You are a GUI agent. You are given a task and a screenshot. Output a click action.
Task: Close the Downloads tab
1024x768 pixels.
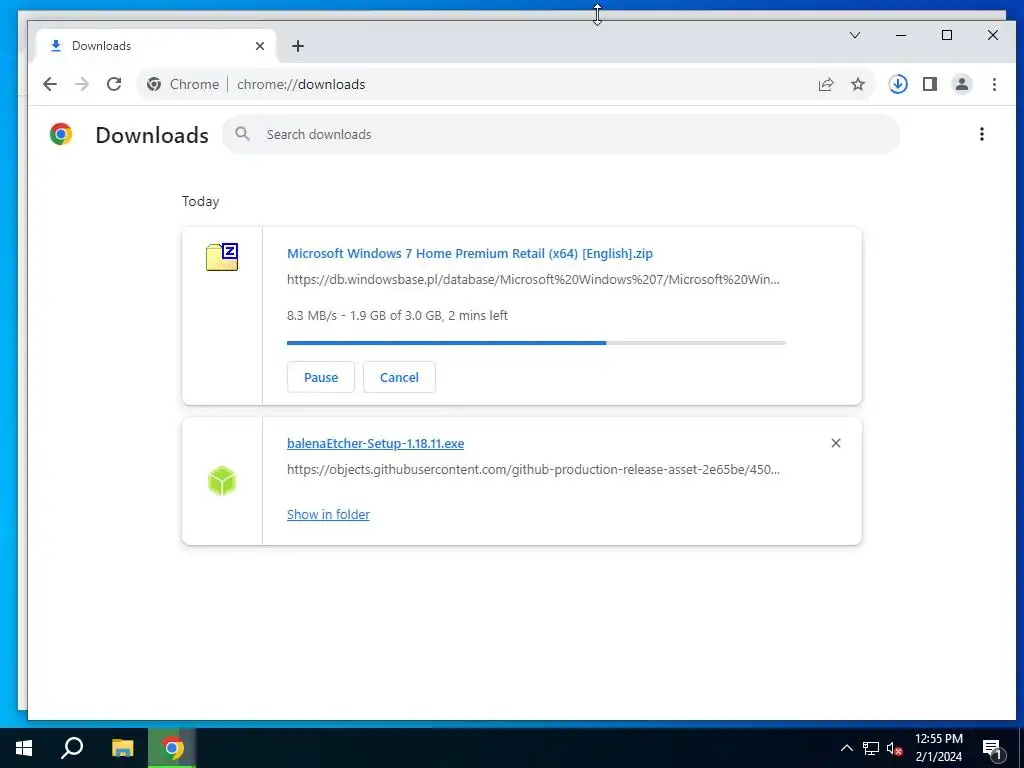coord(260,46)
